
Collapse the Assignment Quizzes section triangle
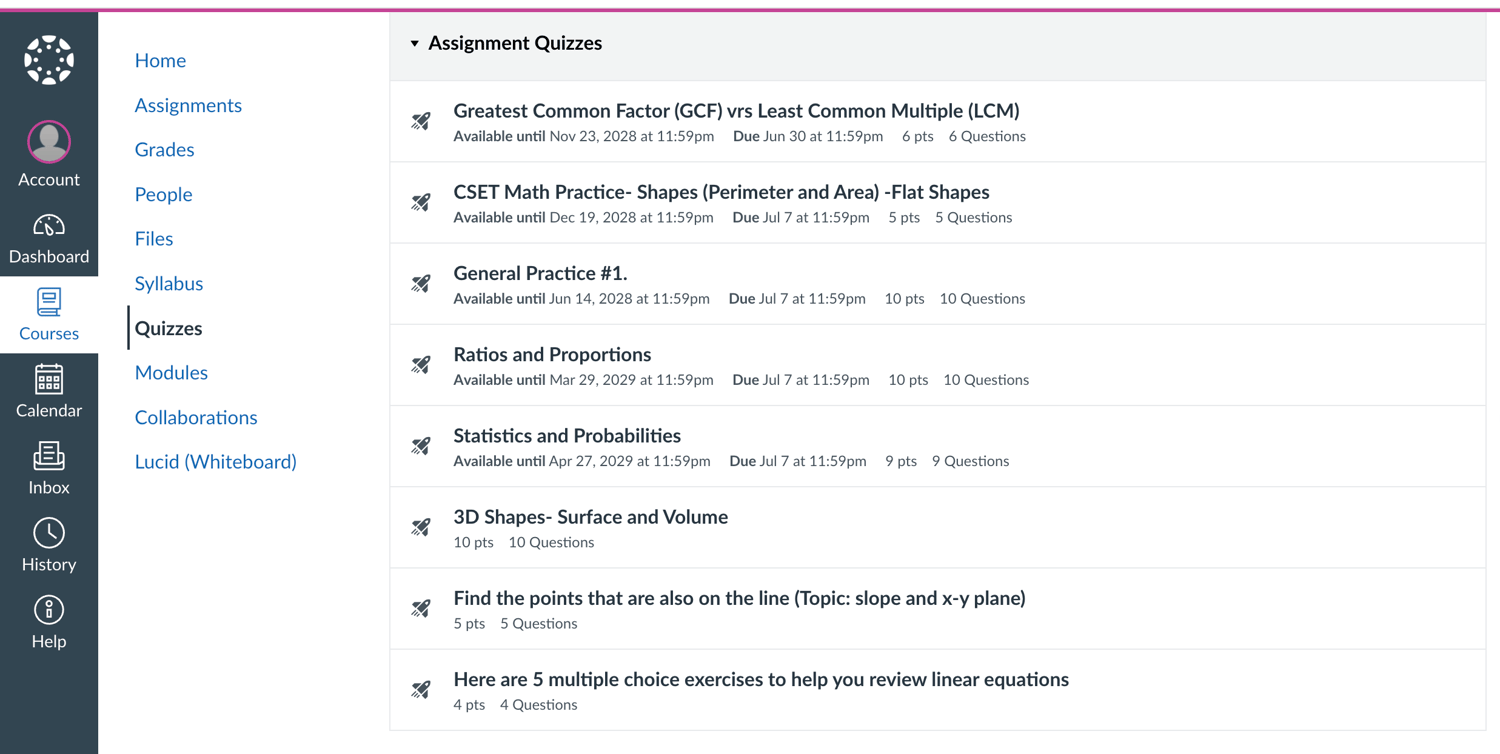[x=414, y=43]
